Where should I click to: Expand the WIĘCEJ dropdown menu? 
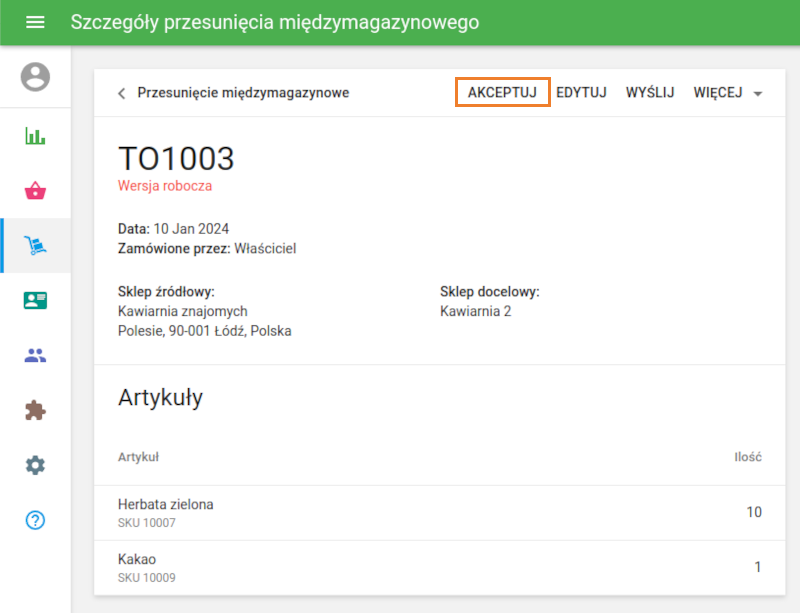click(x=728, y=93)
